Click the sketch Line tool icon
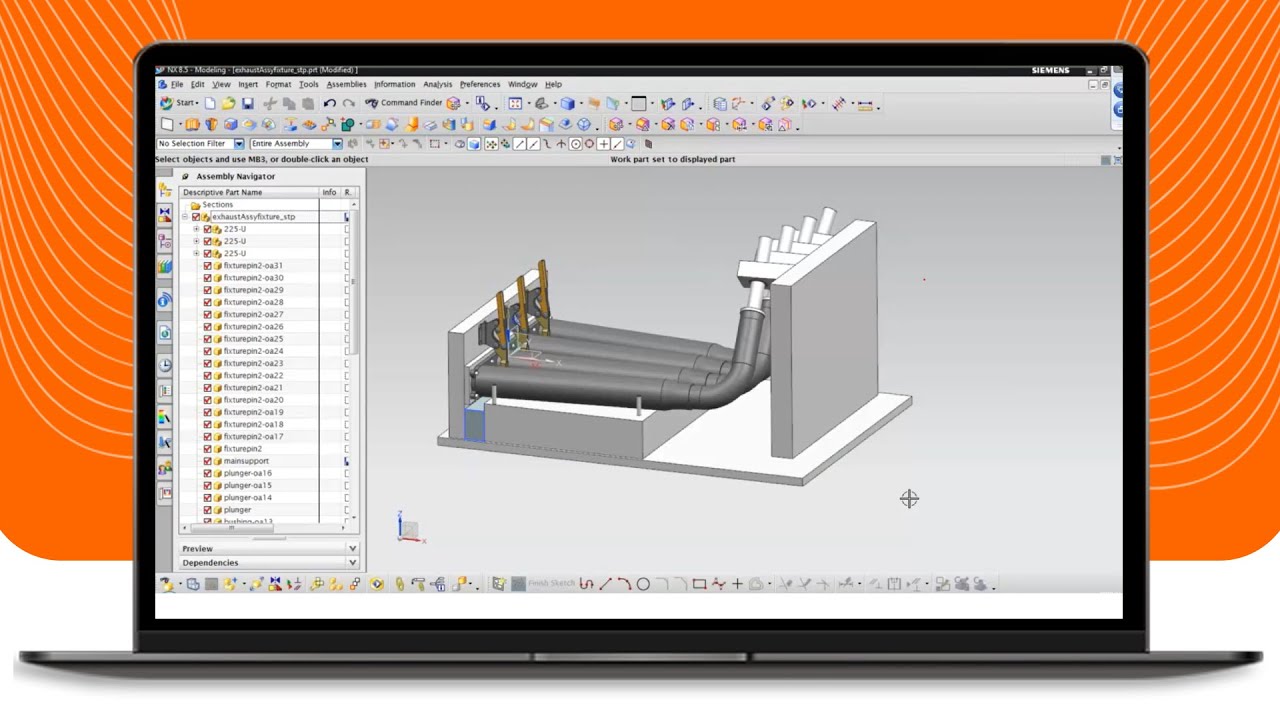This screenshot has width=1280, height=720. (x=605, y=584)
